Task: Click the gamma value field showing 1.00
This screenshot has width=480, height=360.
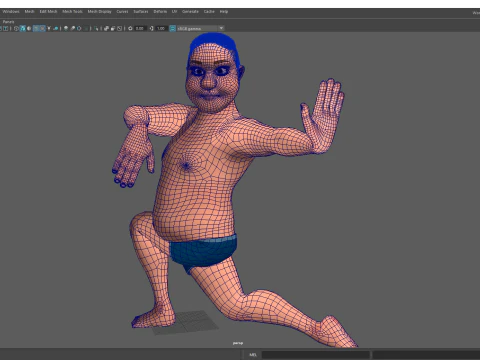Action: [x=161, y=29]
